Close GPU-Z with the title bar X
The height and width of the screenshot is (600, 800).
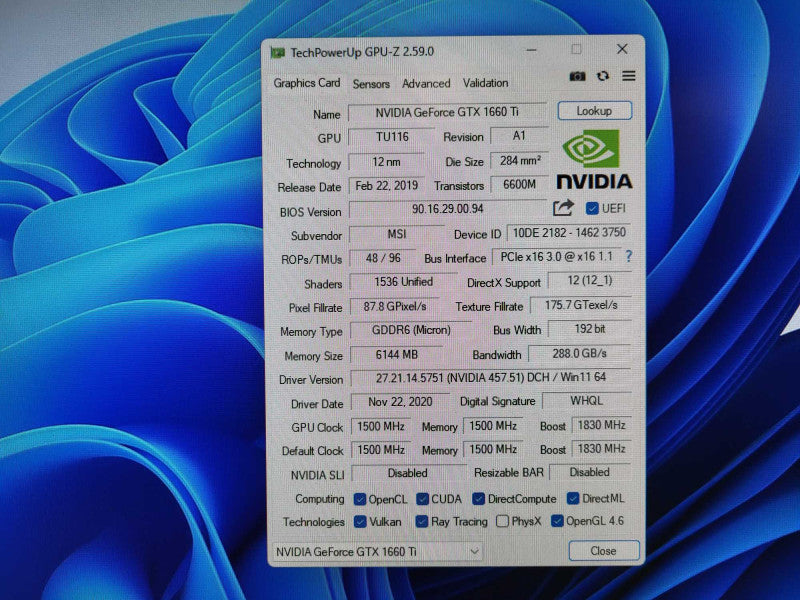pyautogui.click(x=622, y=49)
